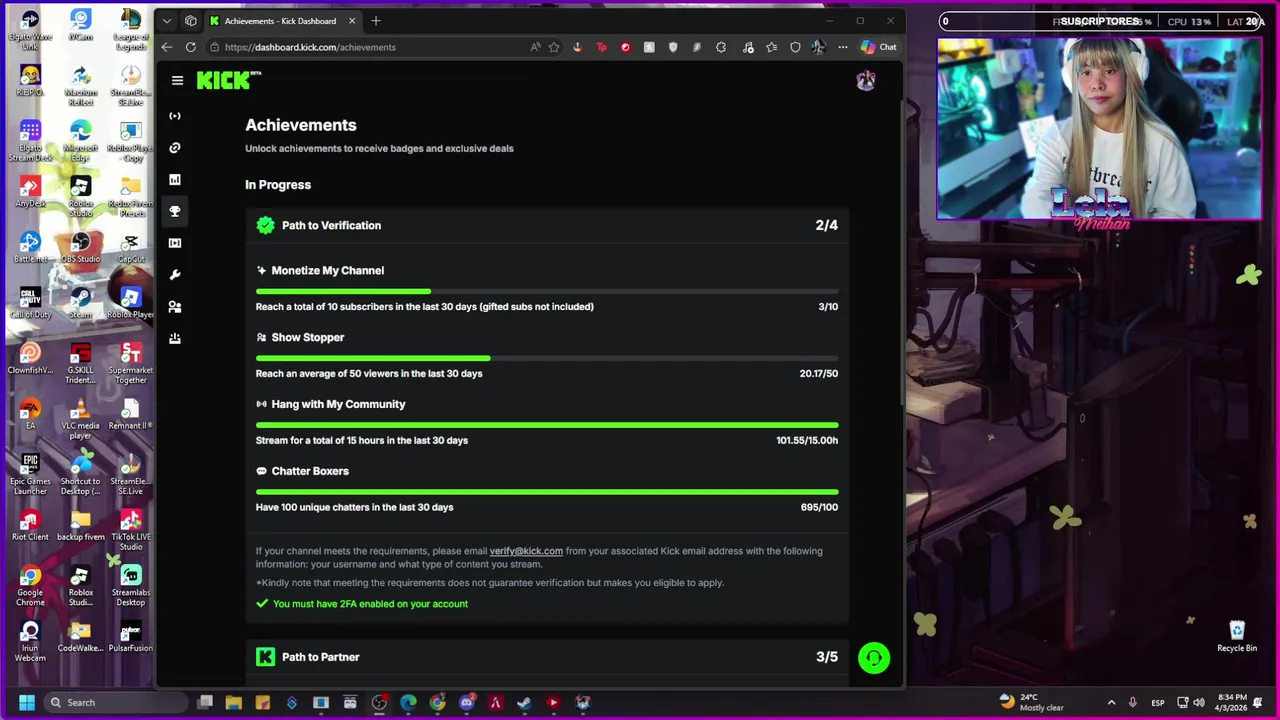Open taskbar clock 8:34 PM

tap(1233, 702)
